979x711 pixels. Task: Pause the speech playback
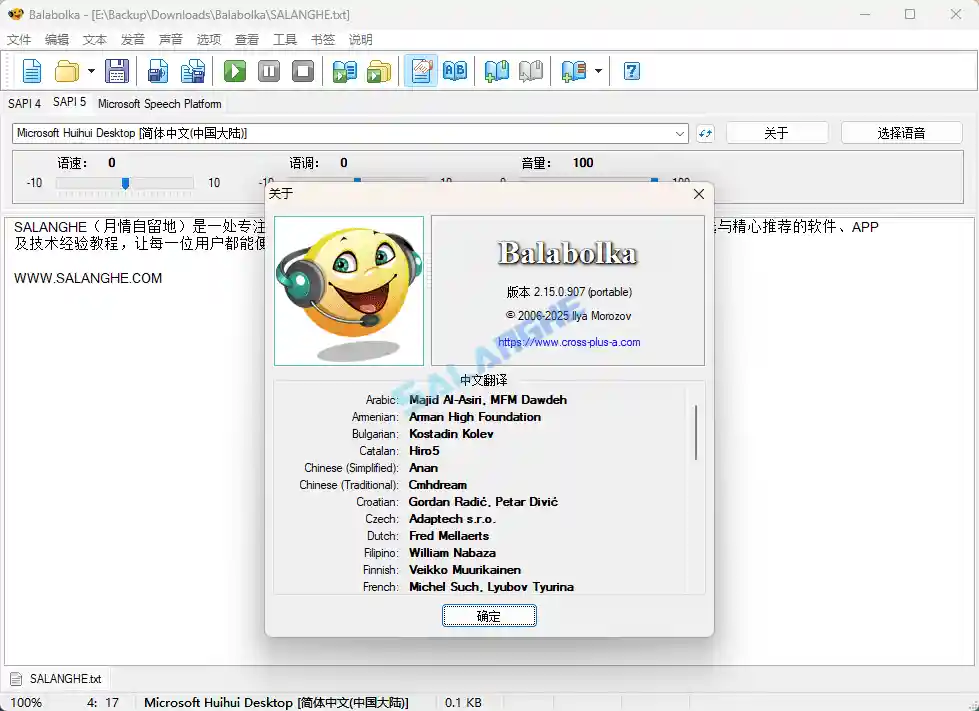[x=269, y=71]
